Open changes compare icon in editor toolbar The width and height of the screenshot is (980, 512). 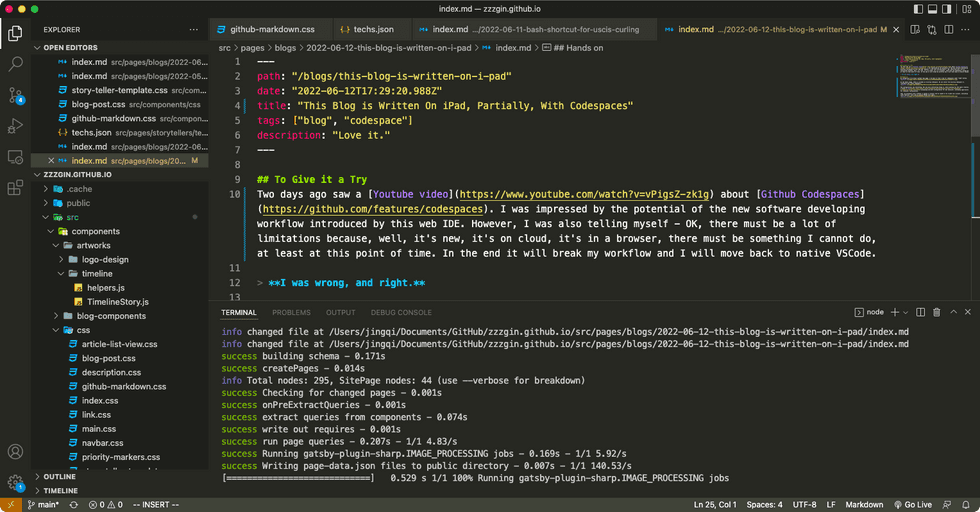pyautogui.click(x=932, y=29)
